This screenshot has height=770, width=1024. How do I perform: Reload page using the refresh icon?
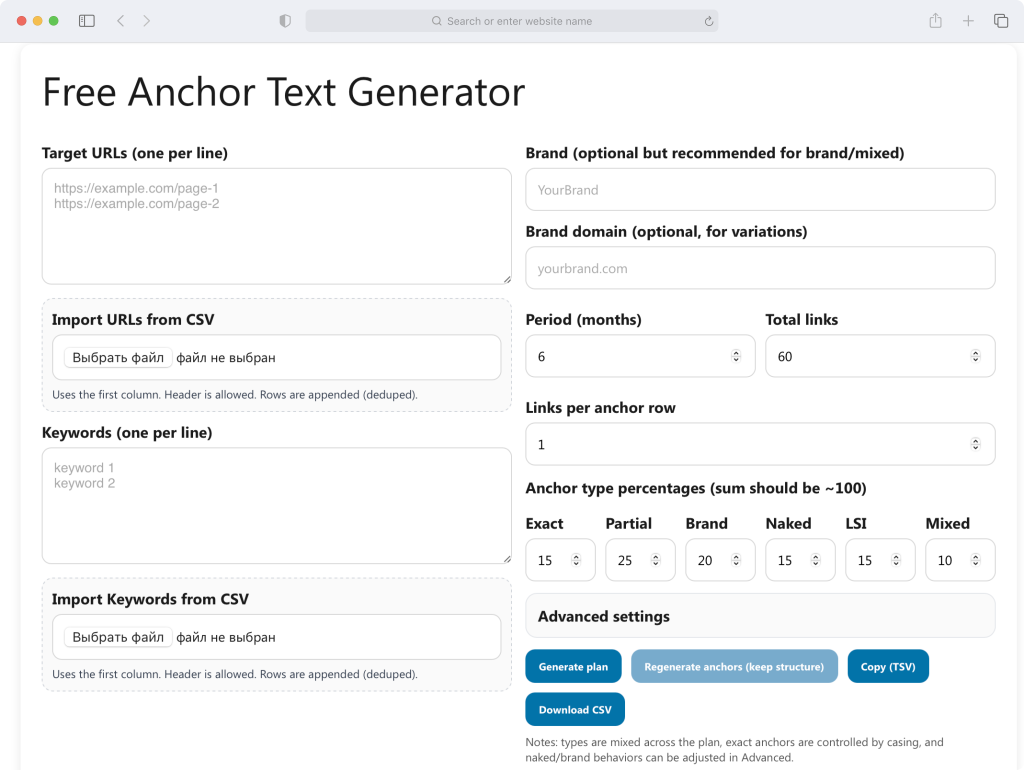pos(709,21)
